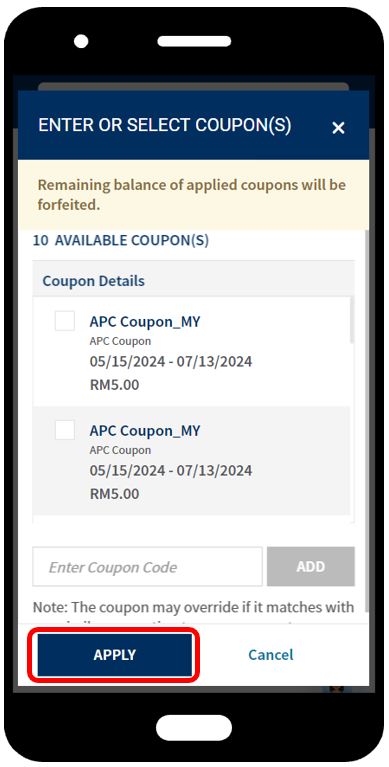Click the 10 AVAILABLE COUPON(S) heading
The width and height of the screenshot is (389, 767).
[x=120, y=241]
